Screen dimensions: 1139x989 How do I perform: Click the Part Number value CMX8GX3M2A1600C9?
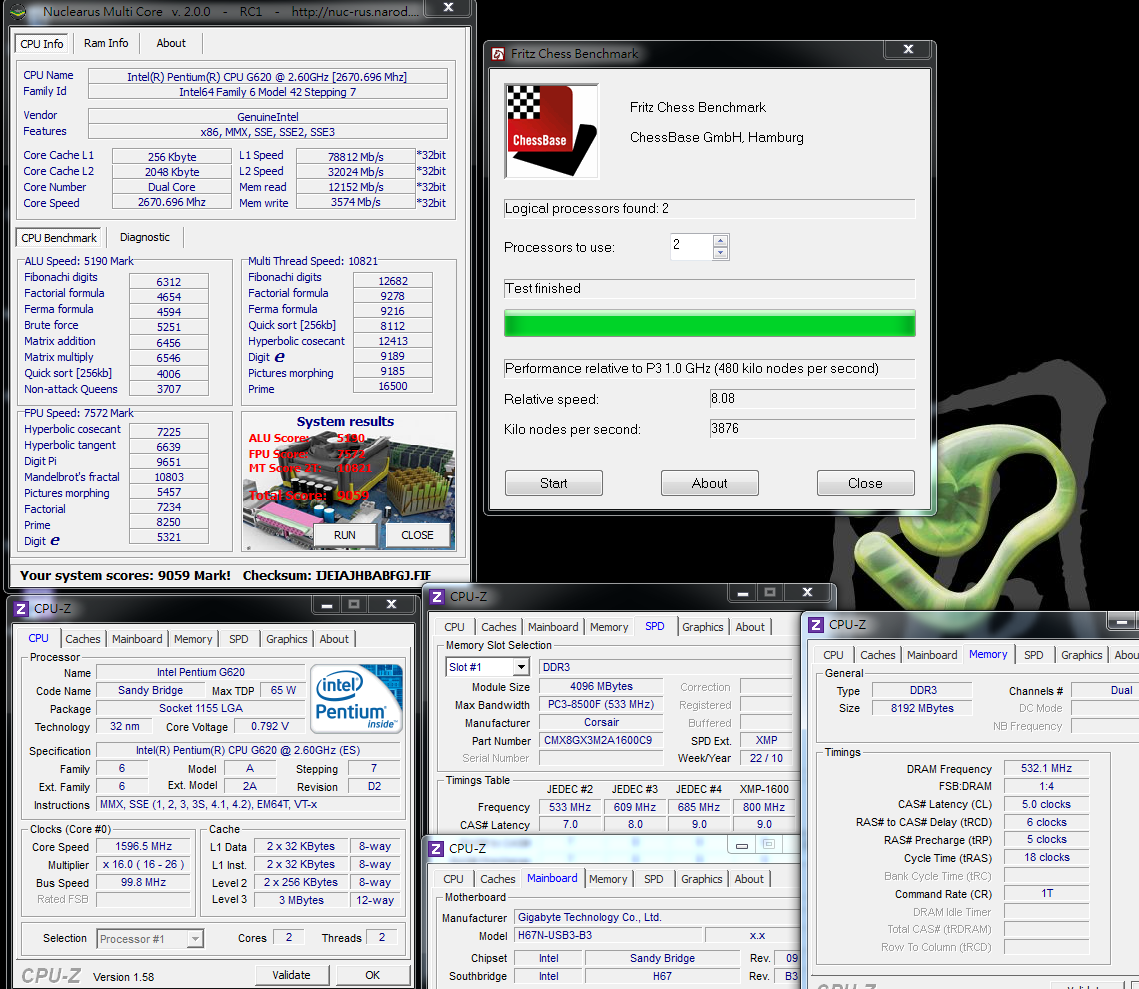(x=601, y=741)
